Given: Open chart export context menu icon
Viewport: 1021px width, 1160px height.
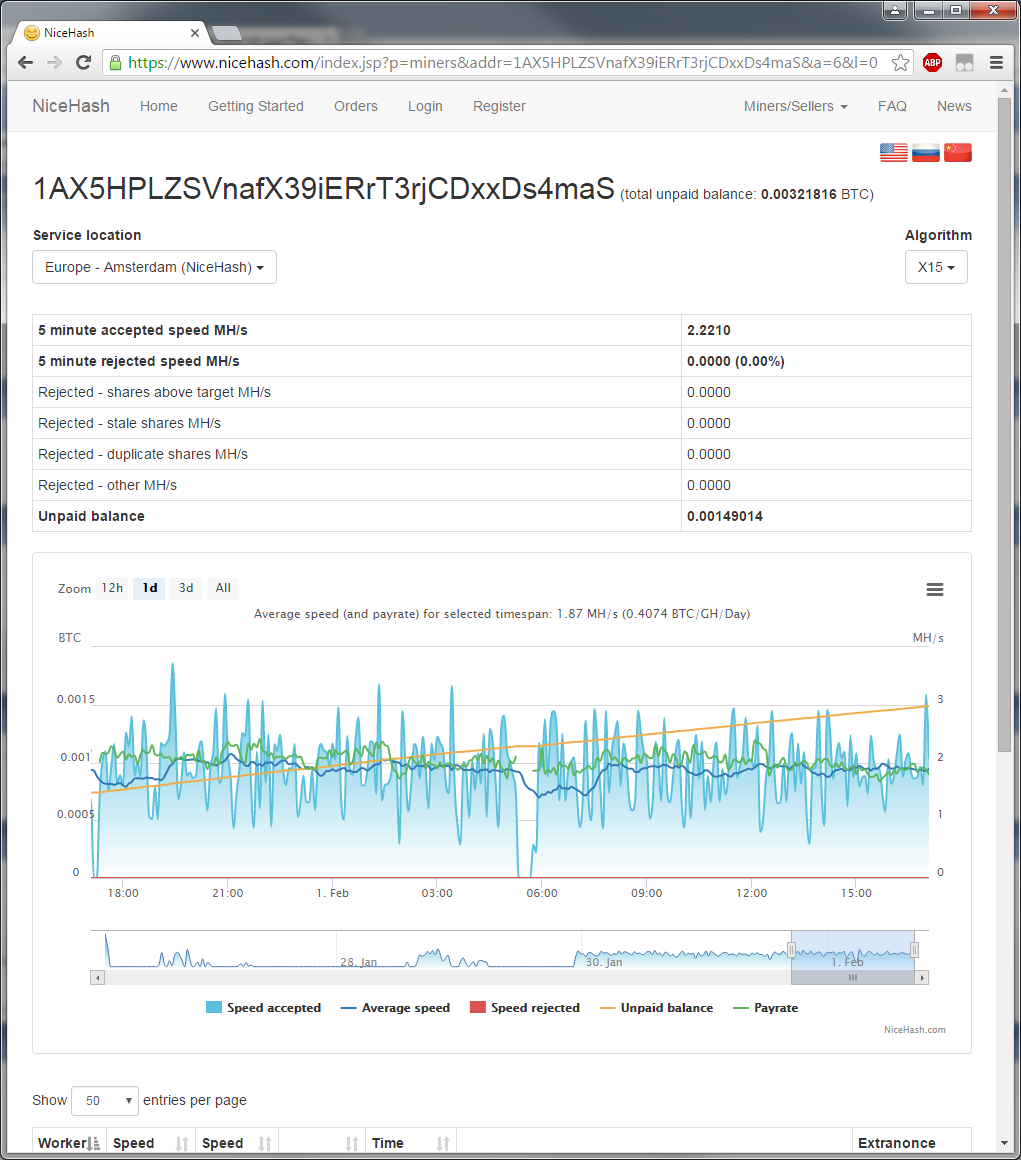Looking at the screenshot, I should click(x=935, y=589).
